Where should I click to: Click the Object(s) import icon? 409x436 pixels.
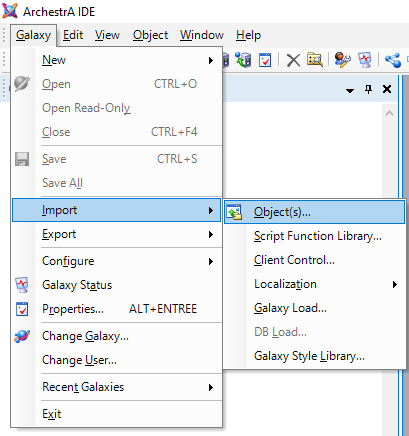(235, 212)
